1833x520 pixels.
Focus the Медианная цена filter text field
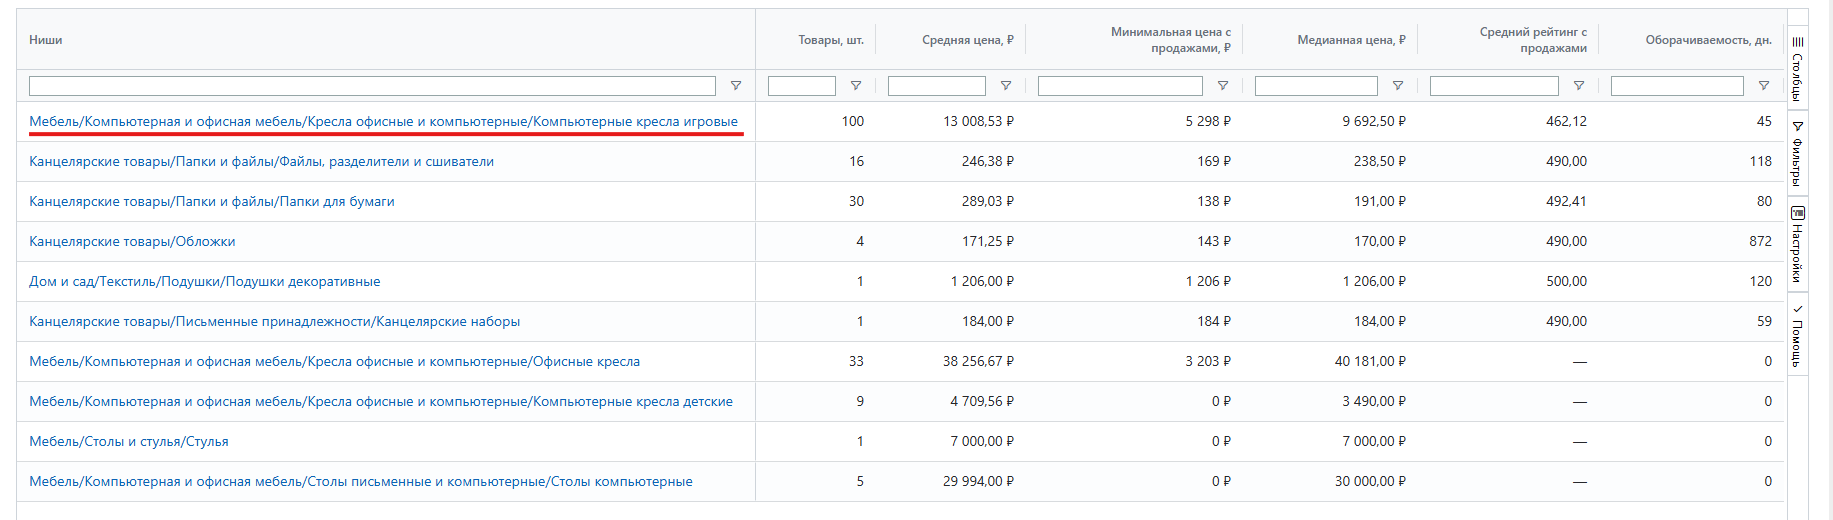point(1316,86)
